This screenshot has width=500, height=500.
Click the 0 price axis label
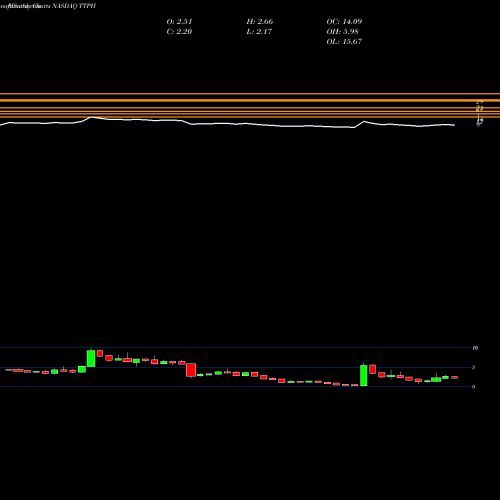pos(473,387)
